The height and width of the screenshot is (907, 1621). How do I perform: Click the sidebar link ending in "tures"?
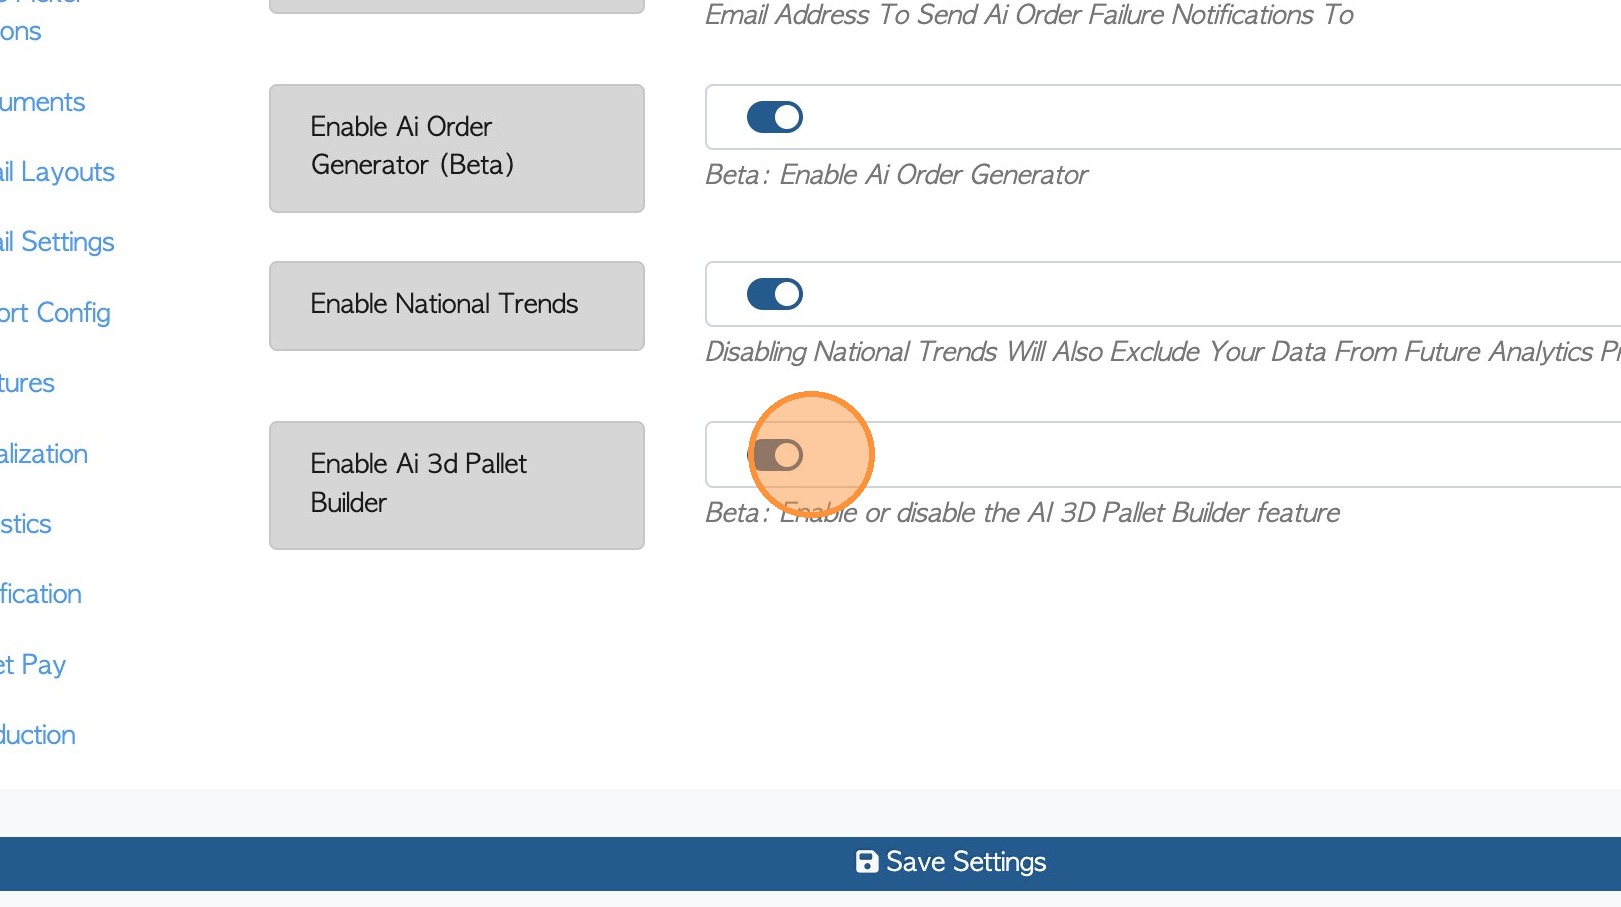(27, 383)
